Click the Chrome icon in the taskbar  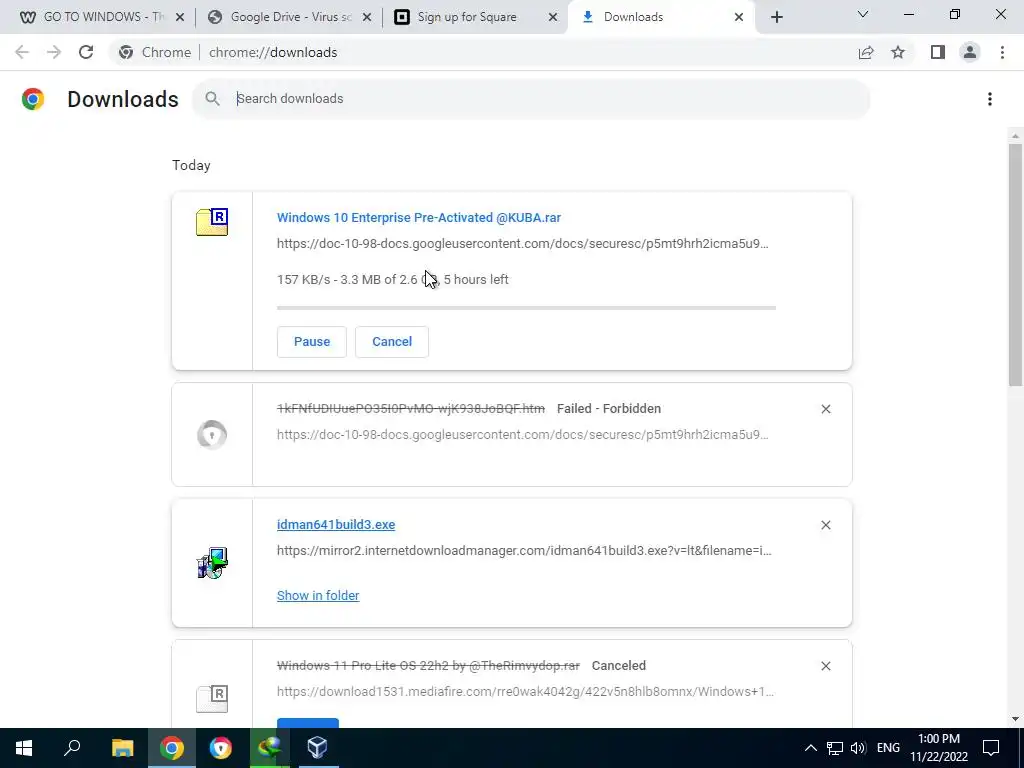(171, 748)
